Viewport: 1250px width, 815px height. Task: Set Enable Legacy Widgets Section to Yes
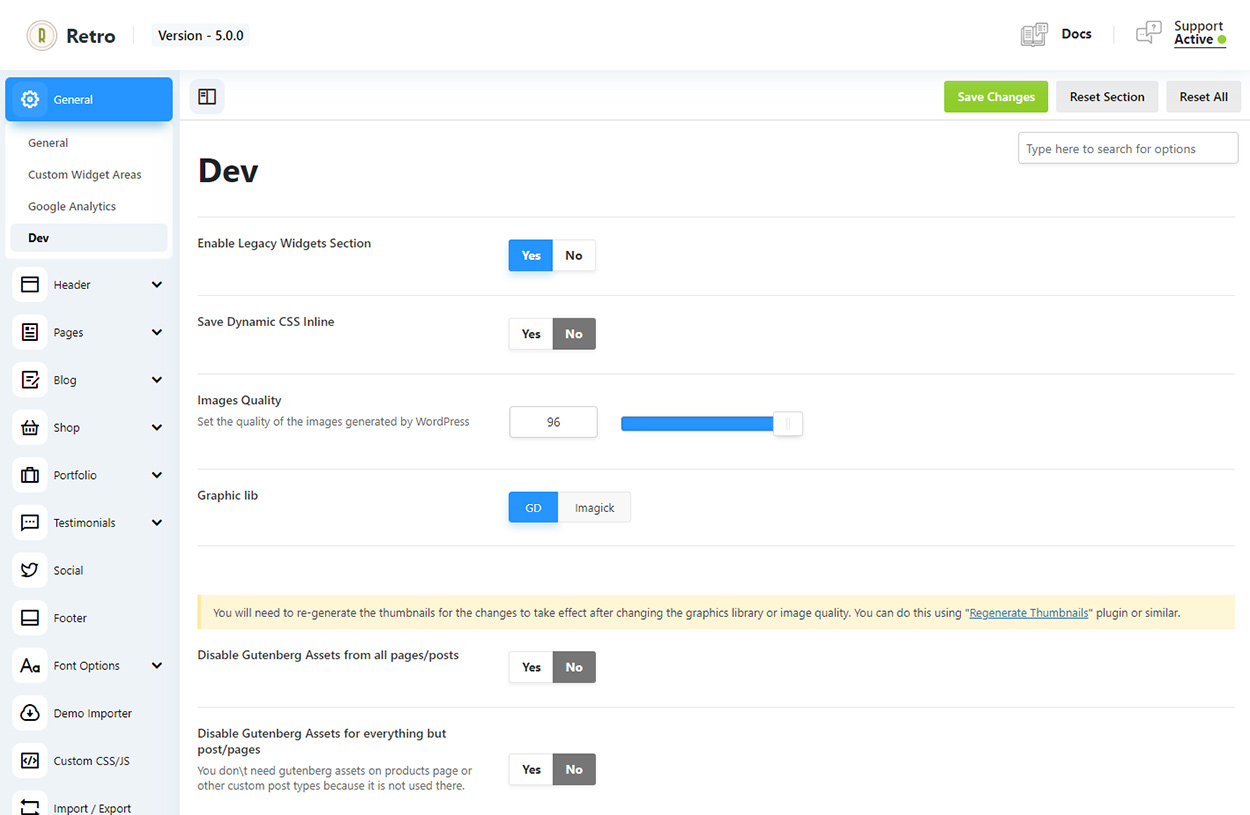point(531,255)
